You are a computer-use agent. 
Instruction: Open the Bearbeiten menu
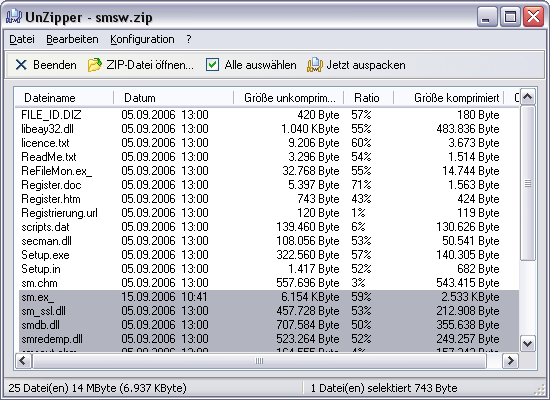(x=72, y=39)
